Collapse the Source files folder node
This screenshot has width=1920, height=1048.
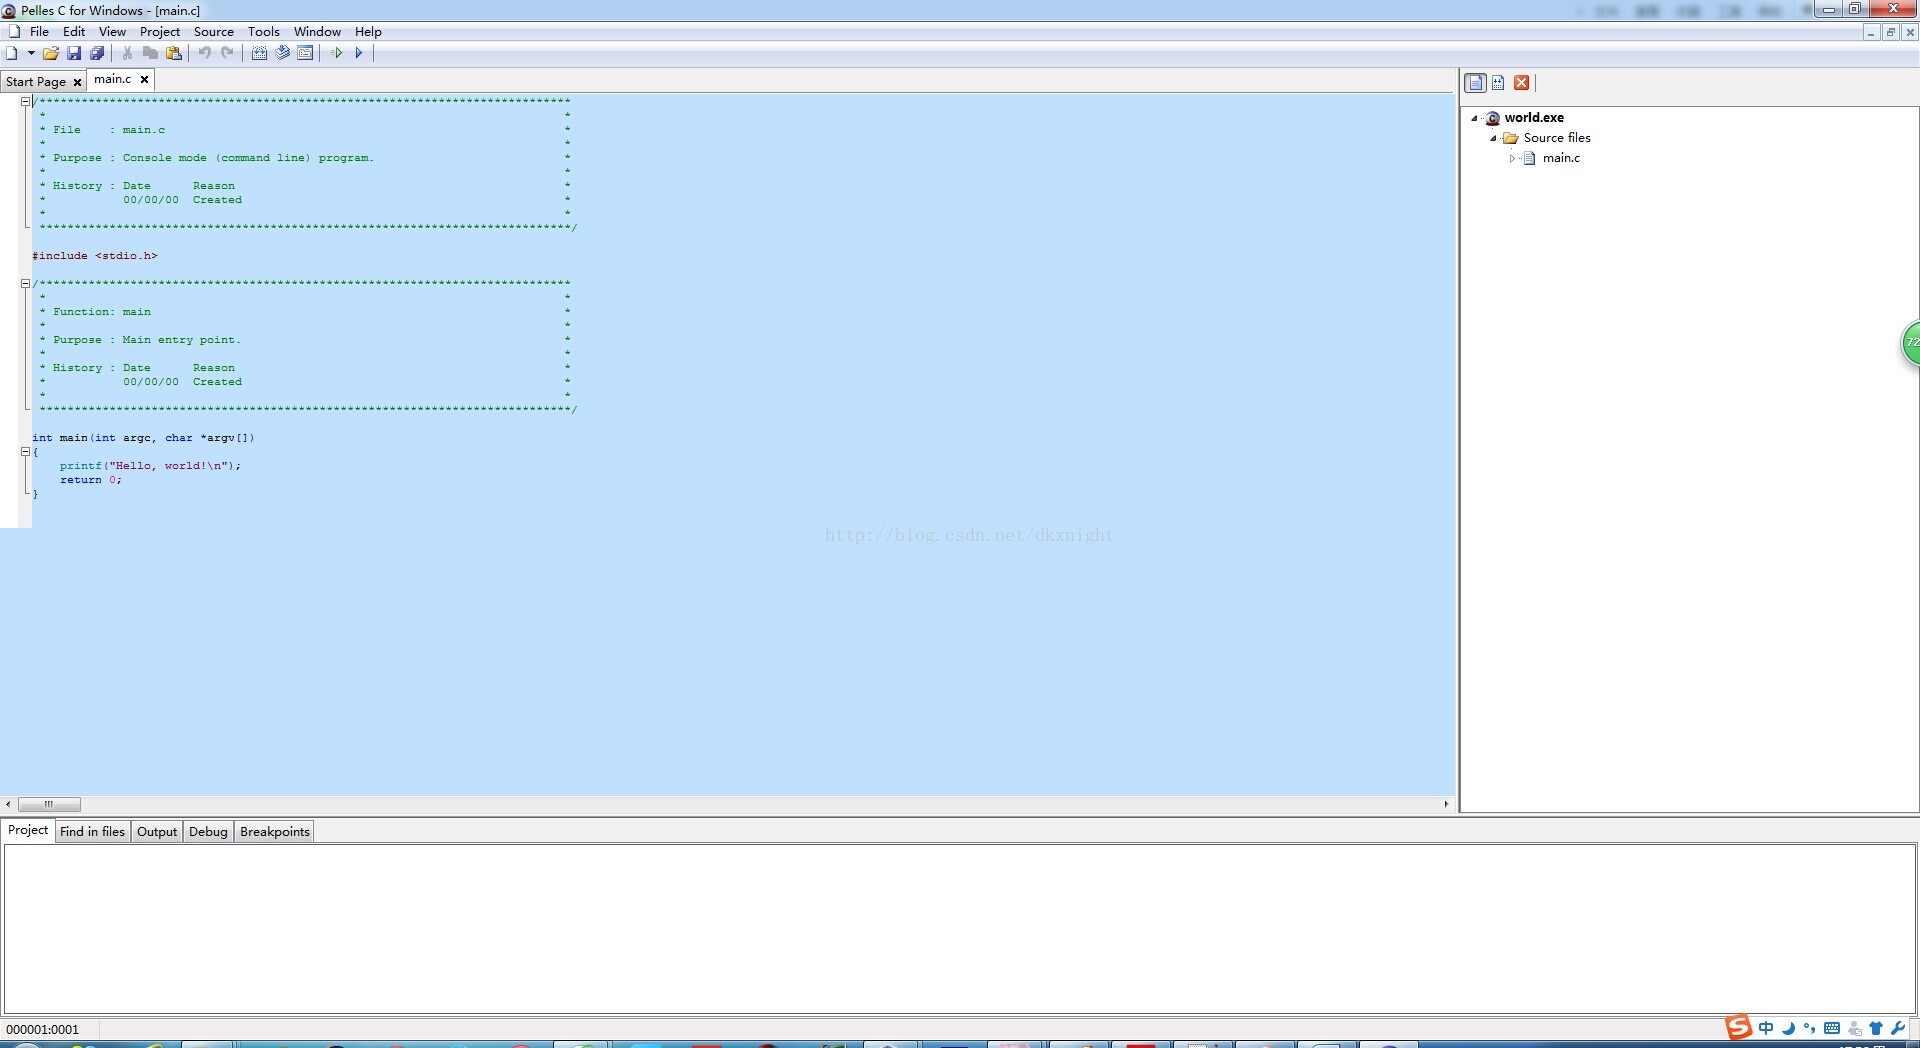point(1493,138)
